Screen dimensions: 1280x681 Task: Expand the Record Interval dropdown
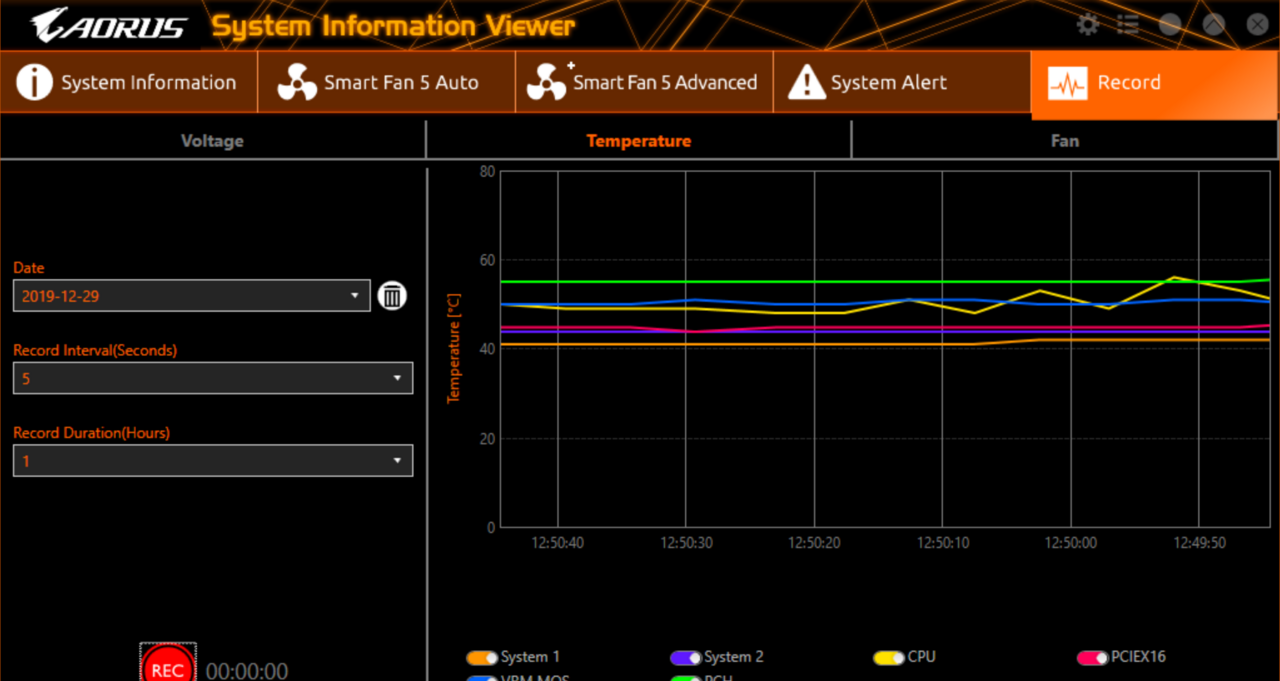(213, 378)
